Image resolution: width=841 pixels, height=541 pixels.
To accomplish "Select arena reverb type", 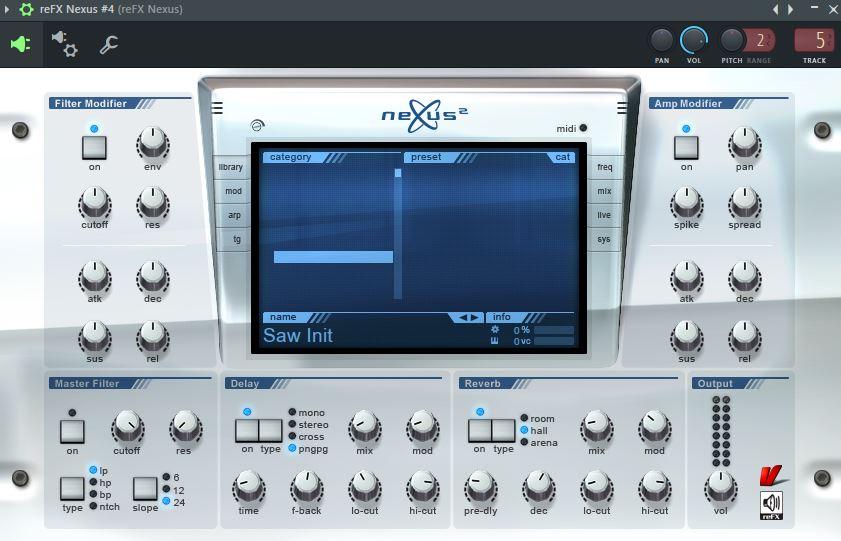I will [x=524, y=443].
